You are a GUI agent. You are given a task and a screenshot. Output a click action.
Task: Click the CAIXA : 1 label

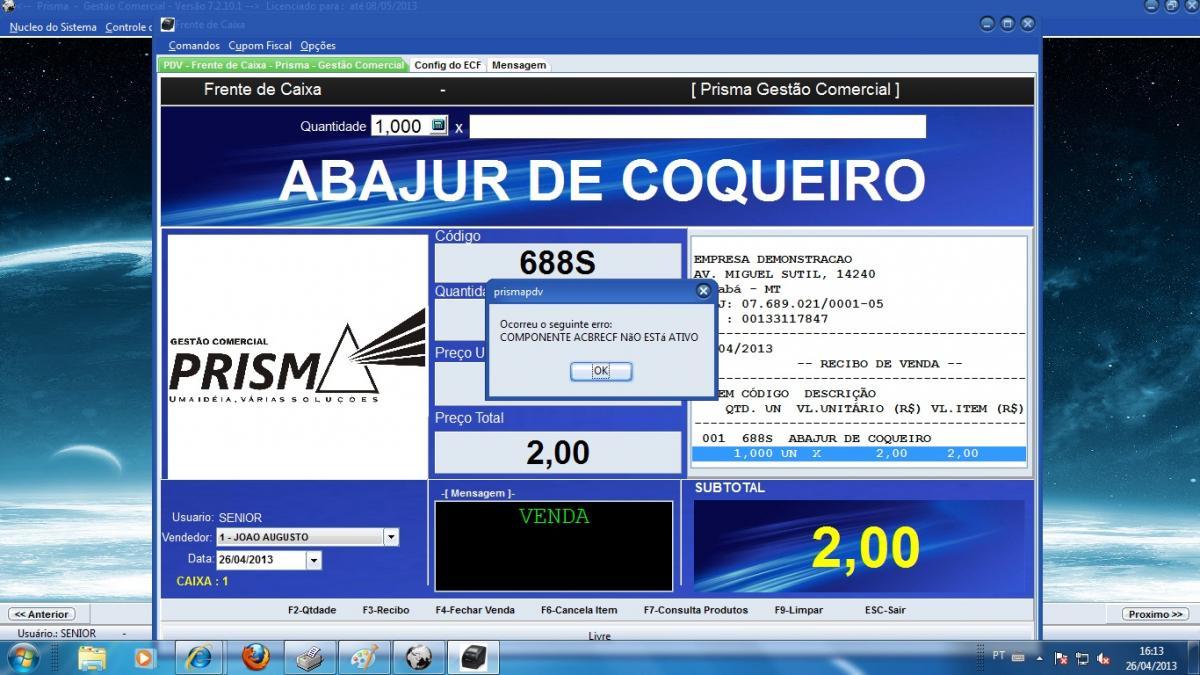pos(202,581)
